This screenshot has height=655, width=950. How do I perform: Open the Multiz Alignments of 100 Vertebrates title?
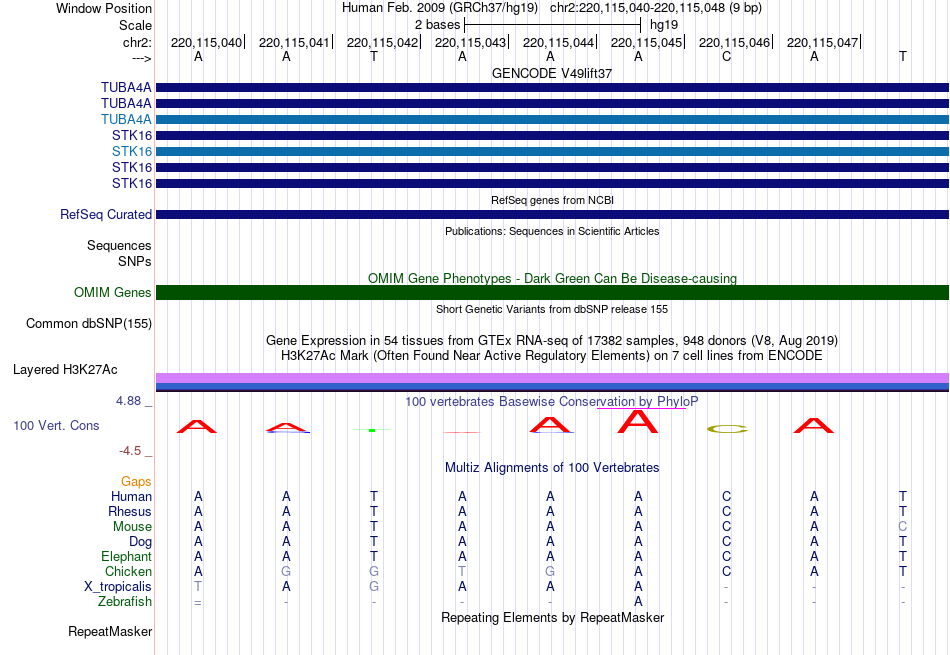(x=552, y=468)
